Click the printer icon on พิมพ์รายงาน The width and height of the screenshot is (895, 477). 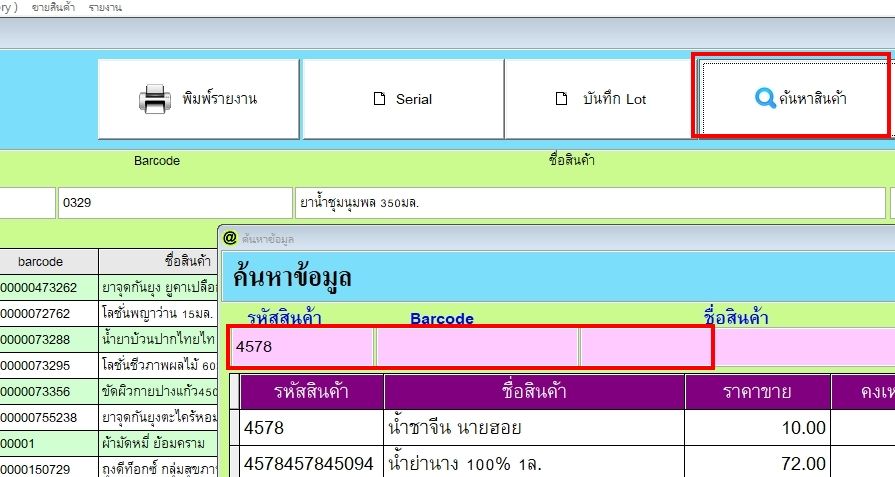point(155,99)
